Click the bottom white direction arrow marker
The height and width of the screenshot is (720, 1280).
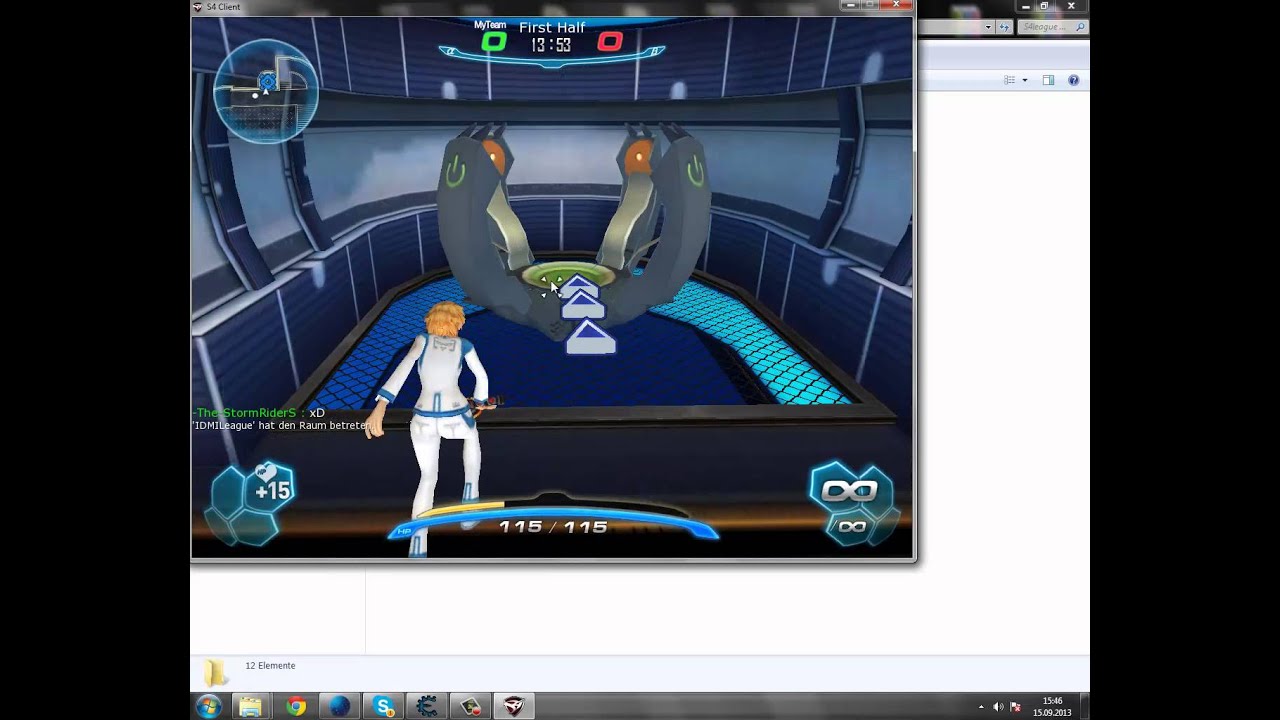[x=590, y=338]
